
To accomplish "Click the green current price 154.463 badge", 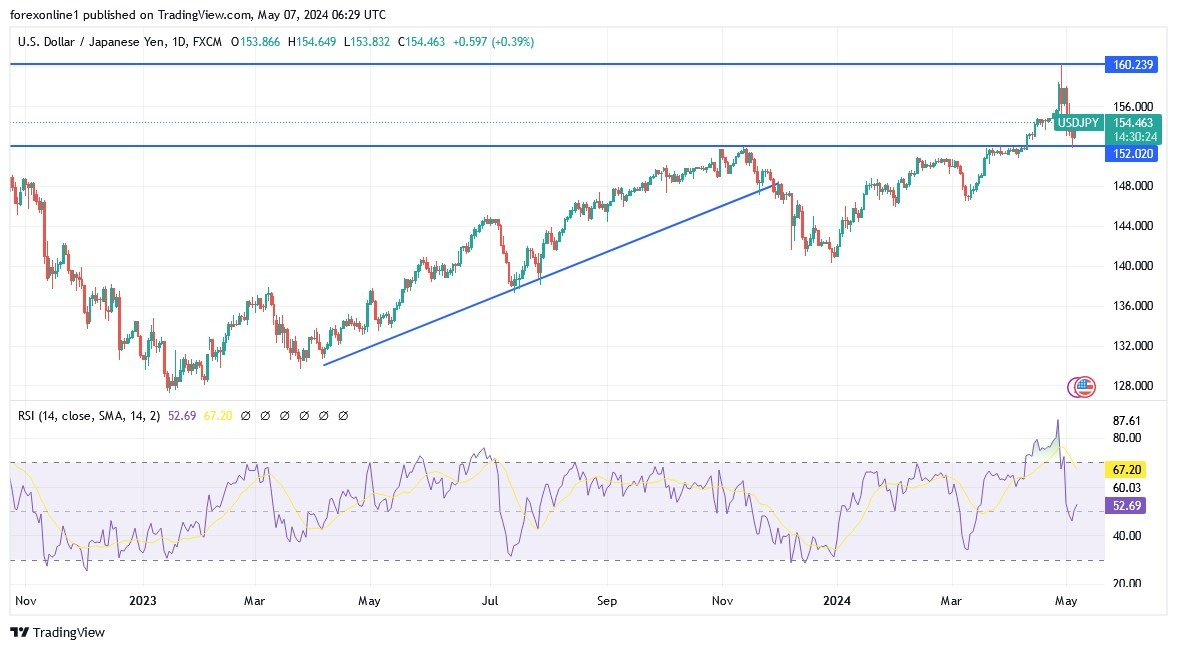I will (1135, 123).
